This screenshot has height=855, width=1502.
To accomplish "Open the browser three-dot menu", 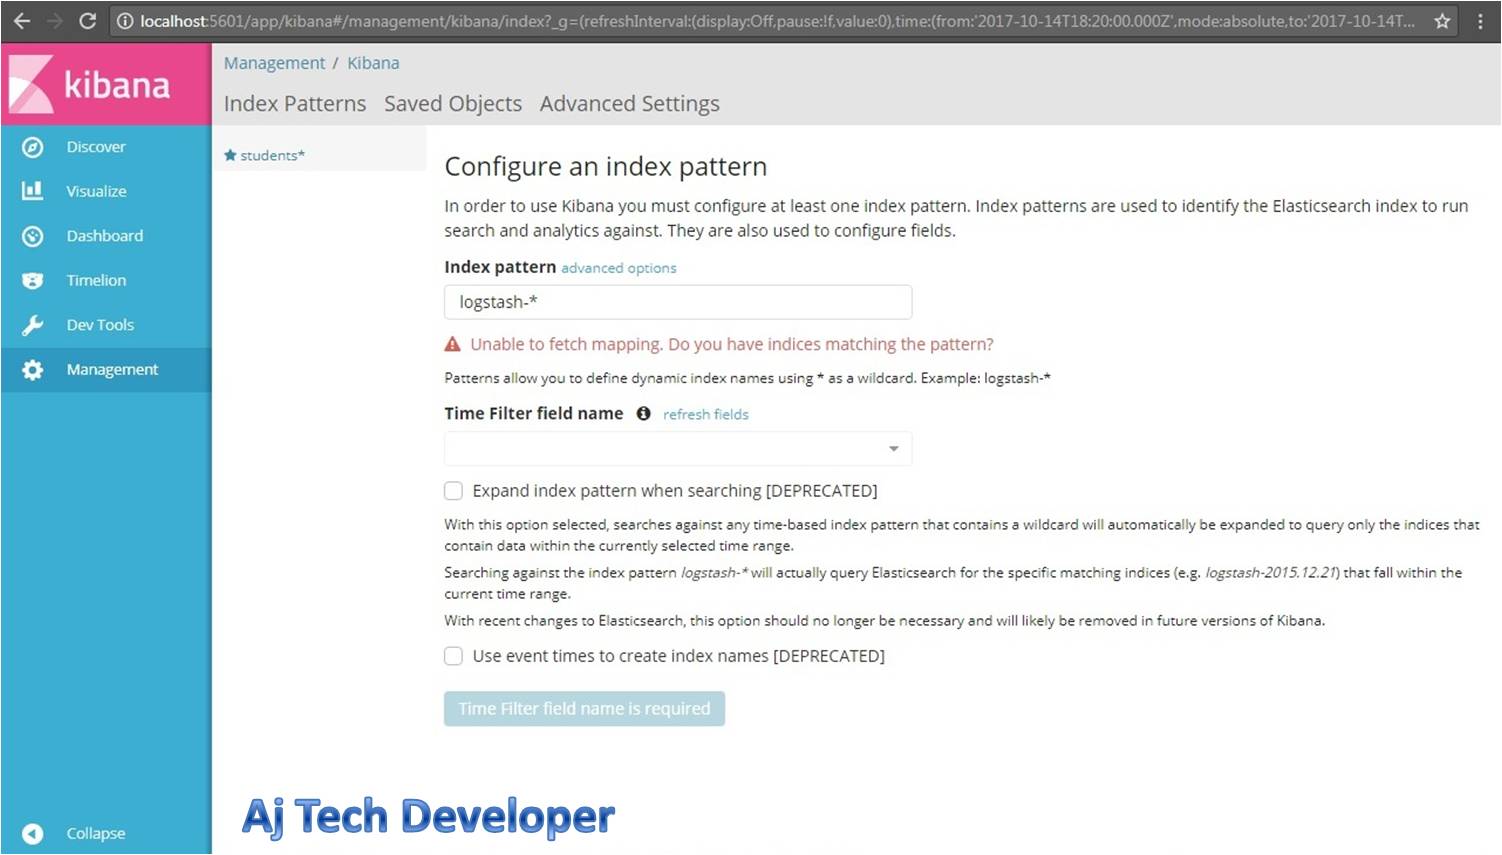I will [1480, 21].
